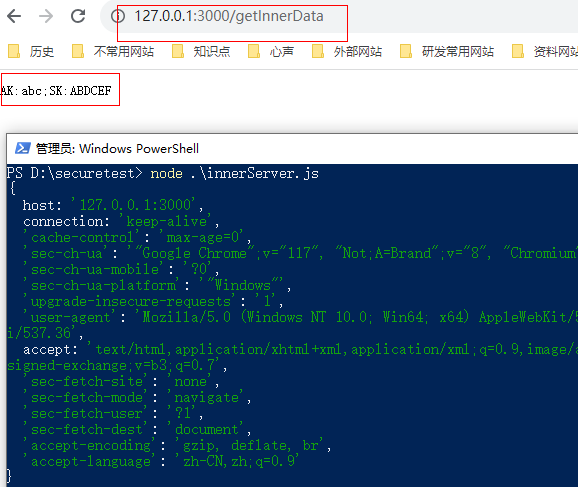
Task: Open the 资料网站 bookmark folder
Action: [545, 51]
